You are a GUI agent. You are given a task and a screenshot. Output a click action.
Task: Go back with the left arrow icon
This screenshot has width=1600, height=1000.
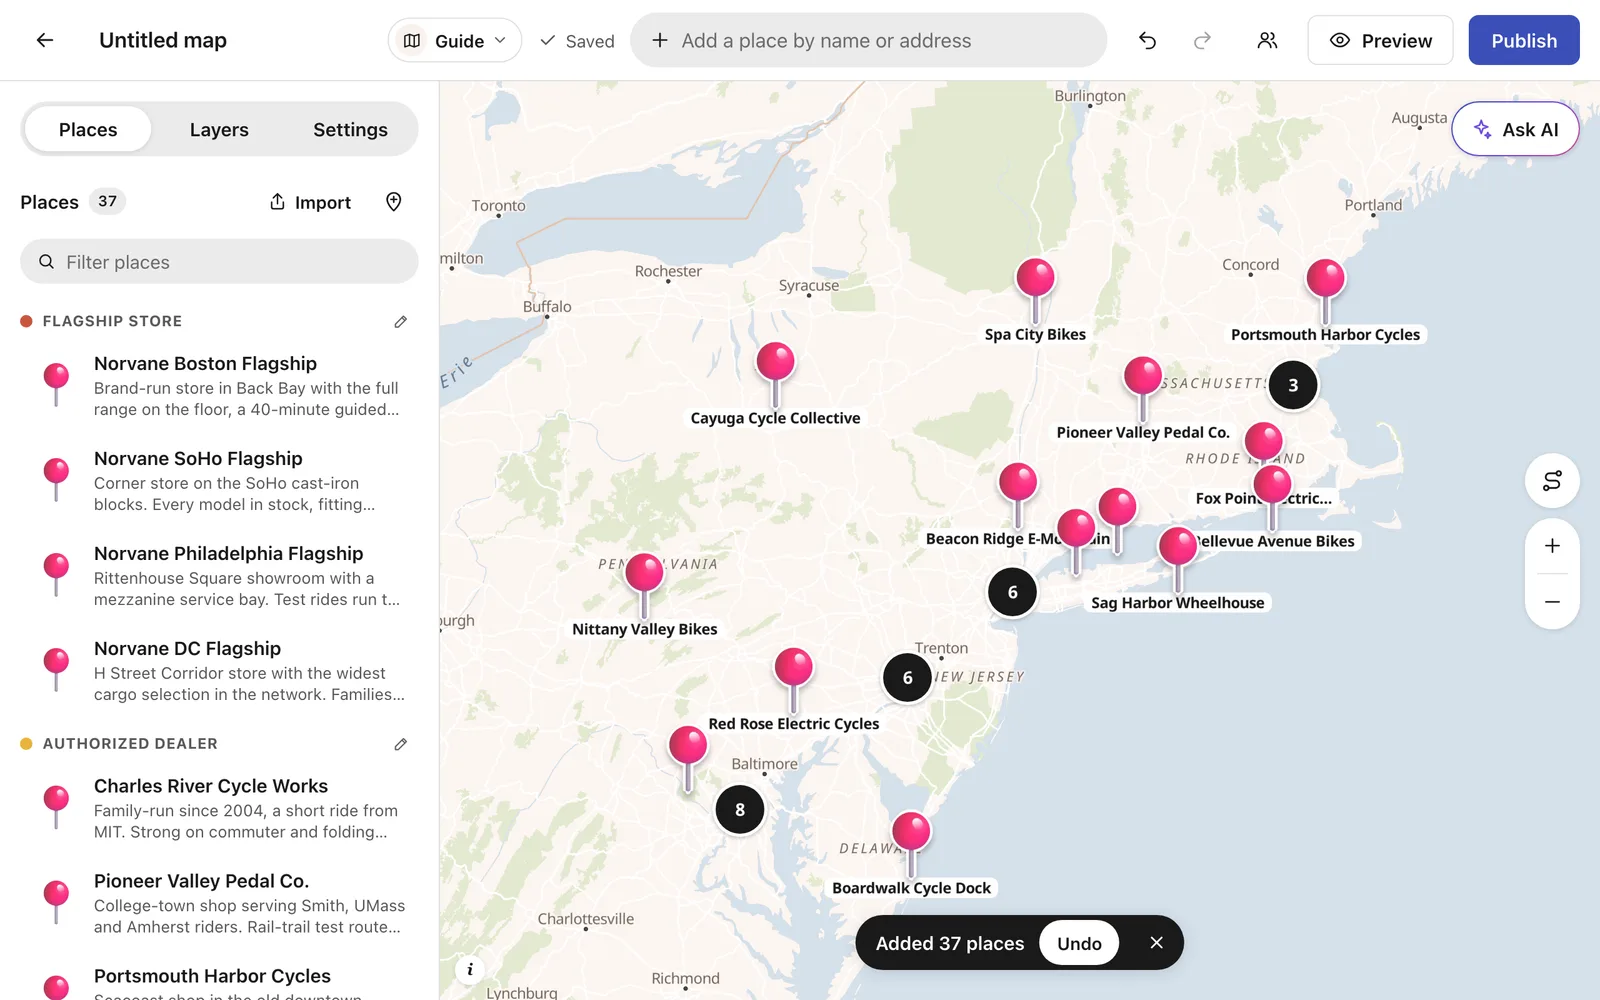(x=44, y=40)
